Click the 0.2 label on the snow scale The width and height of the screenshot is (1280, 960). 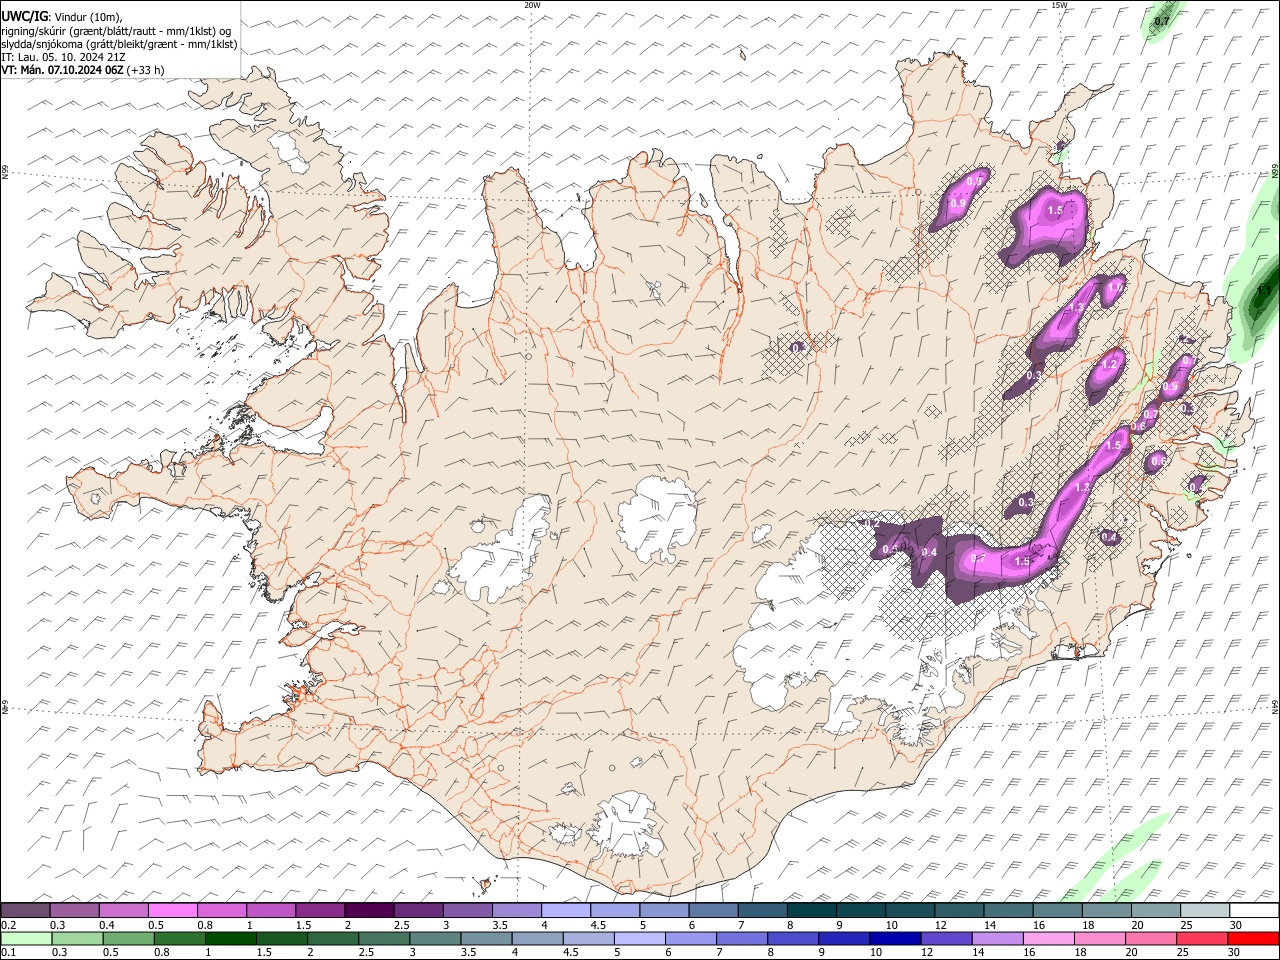click(7, 925)
